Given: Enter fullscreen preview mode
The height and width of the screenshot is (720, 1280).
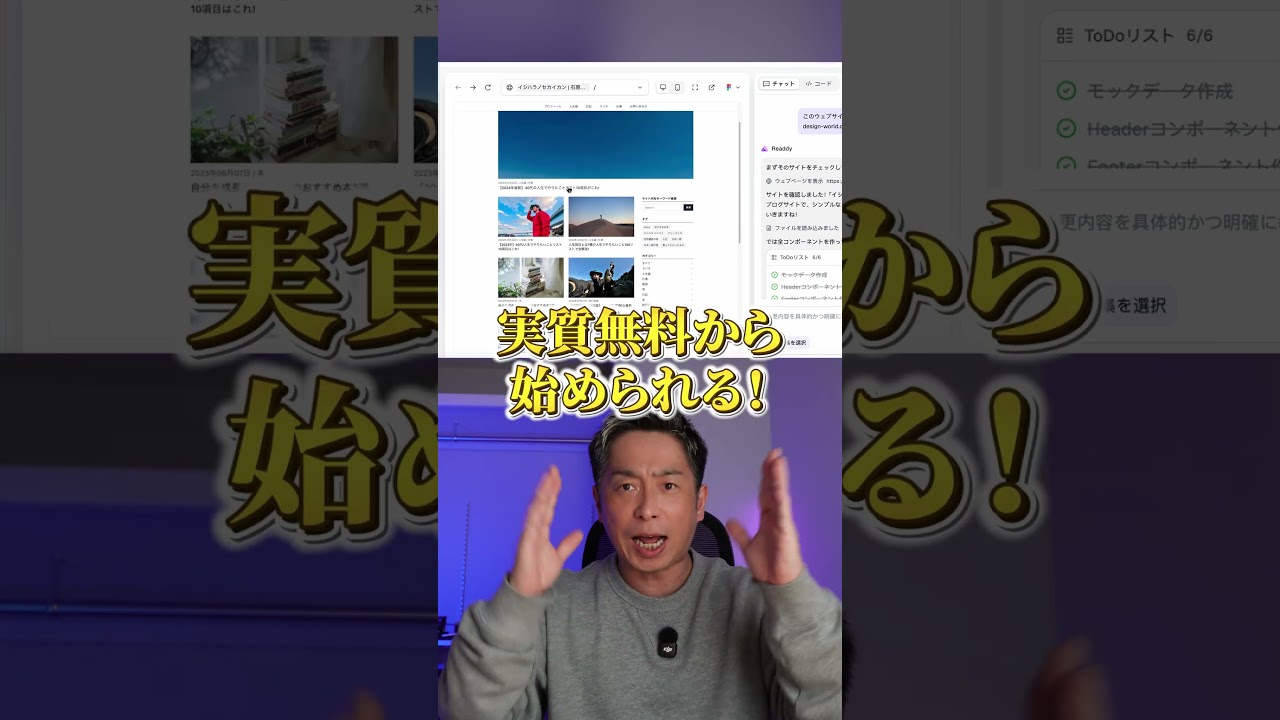Looking at the screenshot, I should pyautogui.click(x=695, y=87).
